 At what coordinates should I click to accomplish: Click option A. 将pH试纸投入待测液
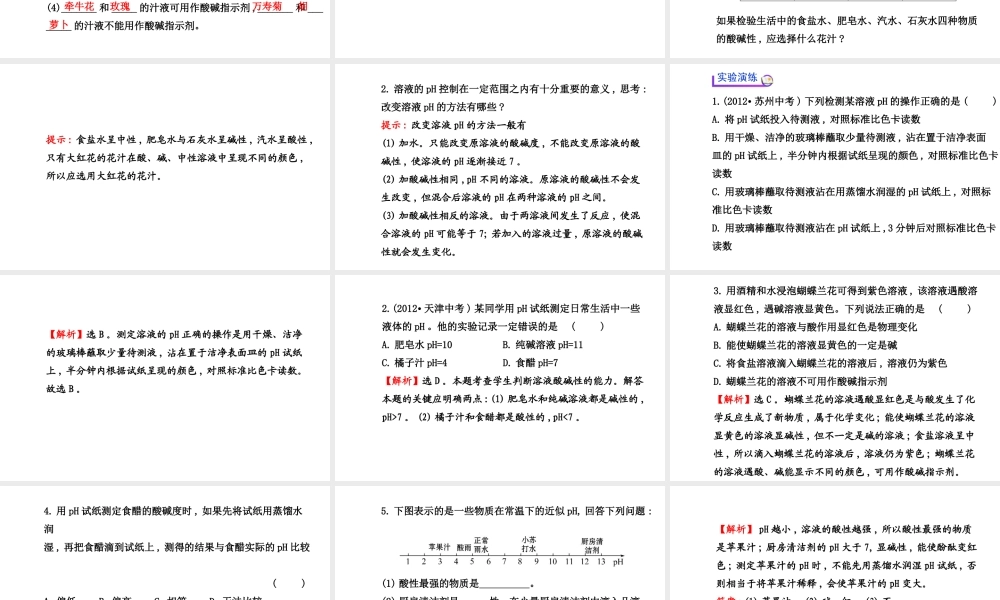[816, 119]
